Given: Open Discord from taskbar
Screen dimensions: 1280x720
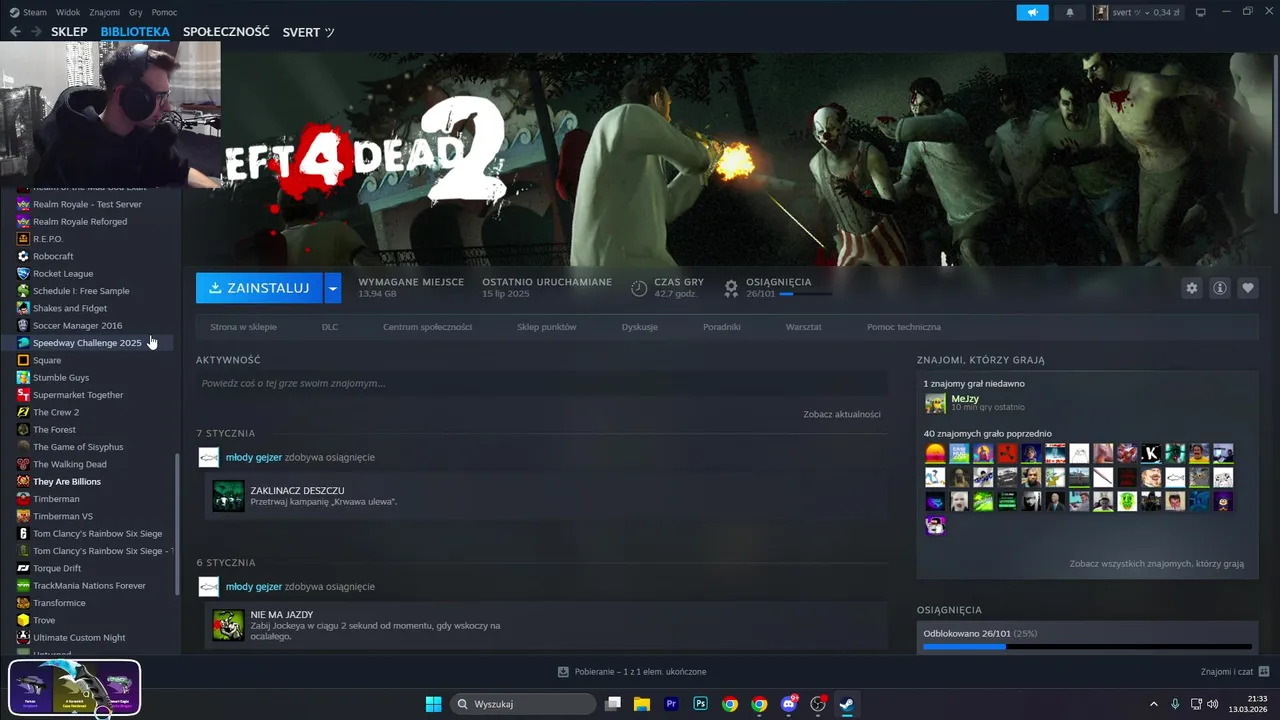Looking at the screenshot, I should tap(789, 704).
